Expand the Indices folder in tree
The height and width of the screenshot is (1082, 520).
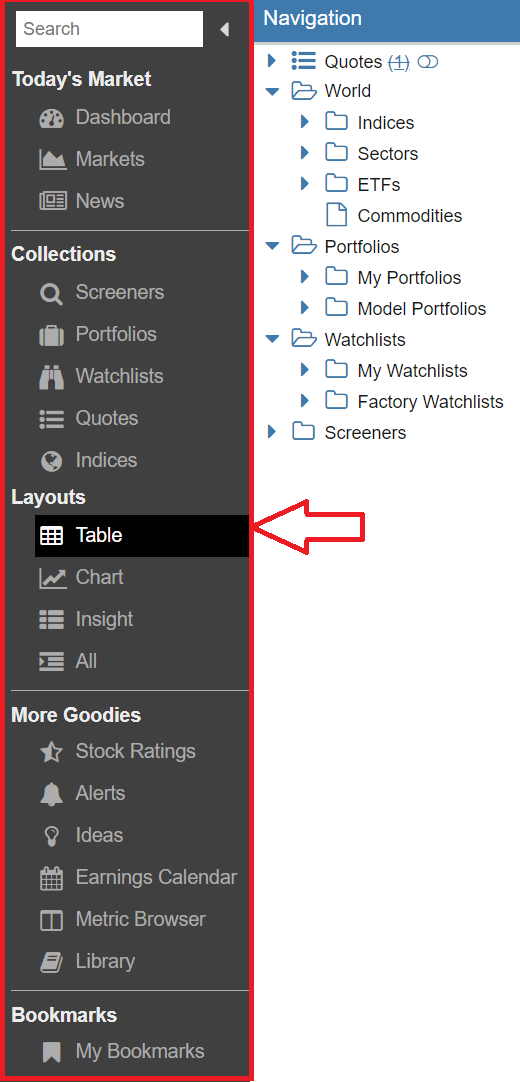305,122
